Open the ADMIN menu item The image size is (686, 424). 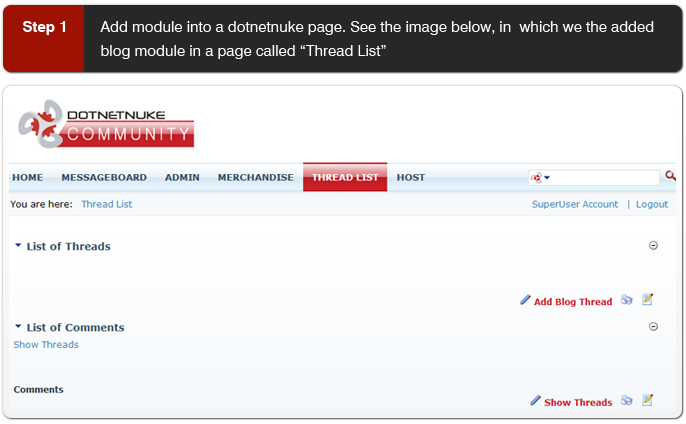tap(182, 177)
